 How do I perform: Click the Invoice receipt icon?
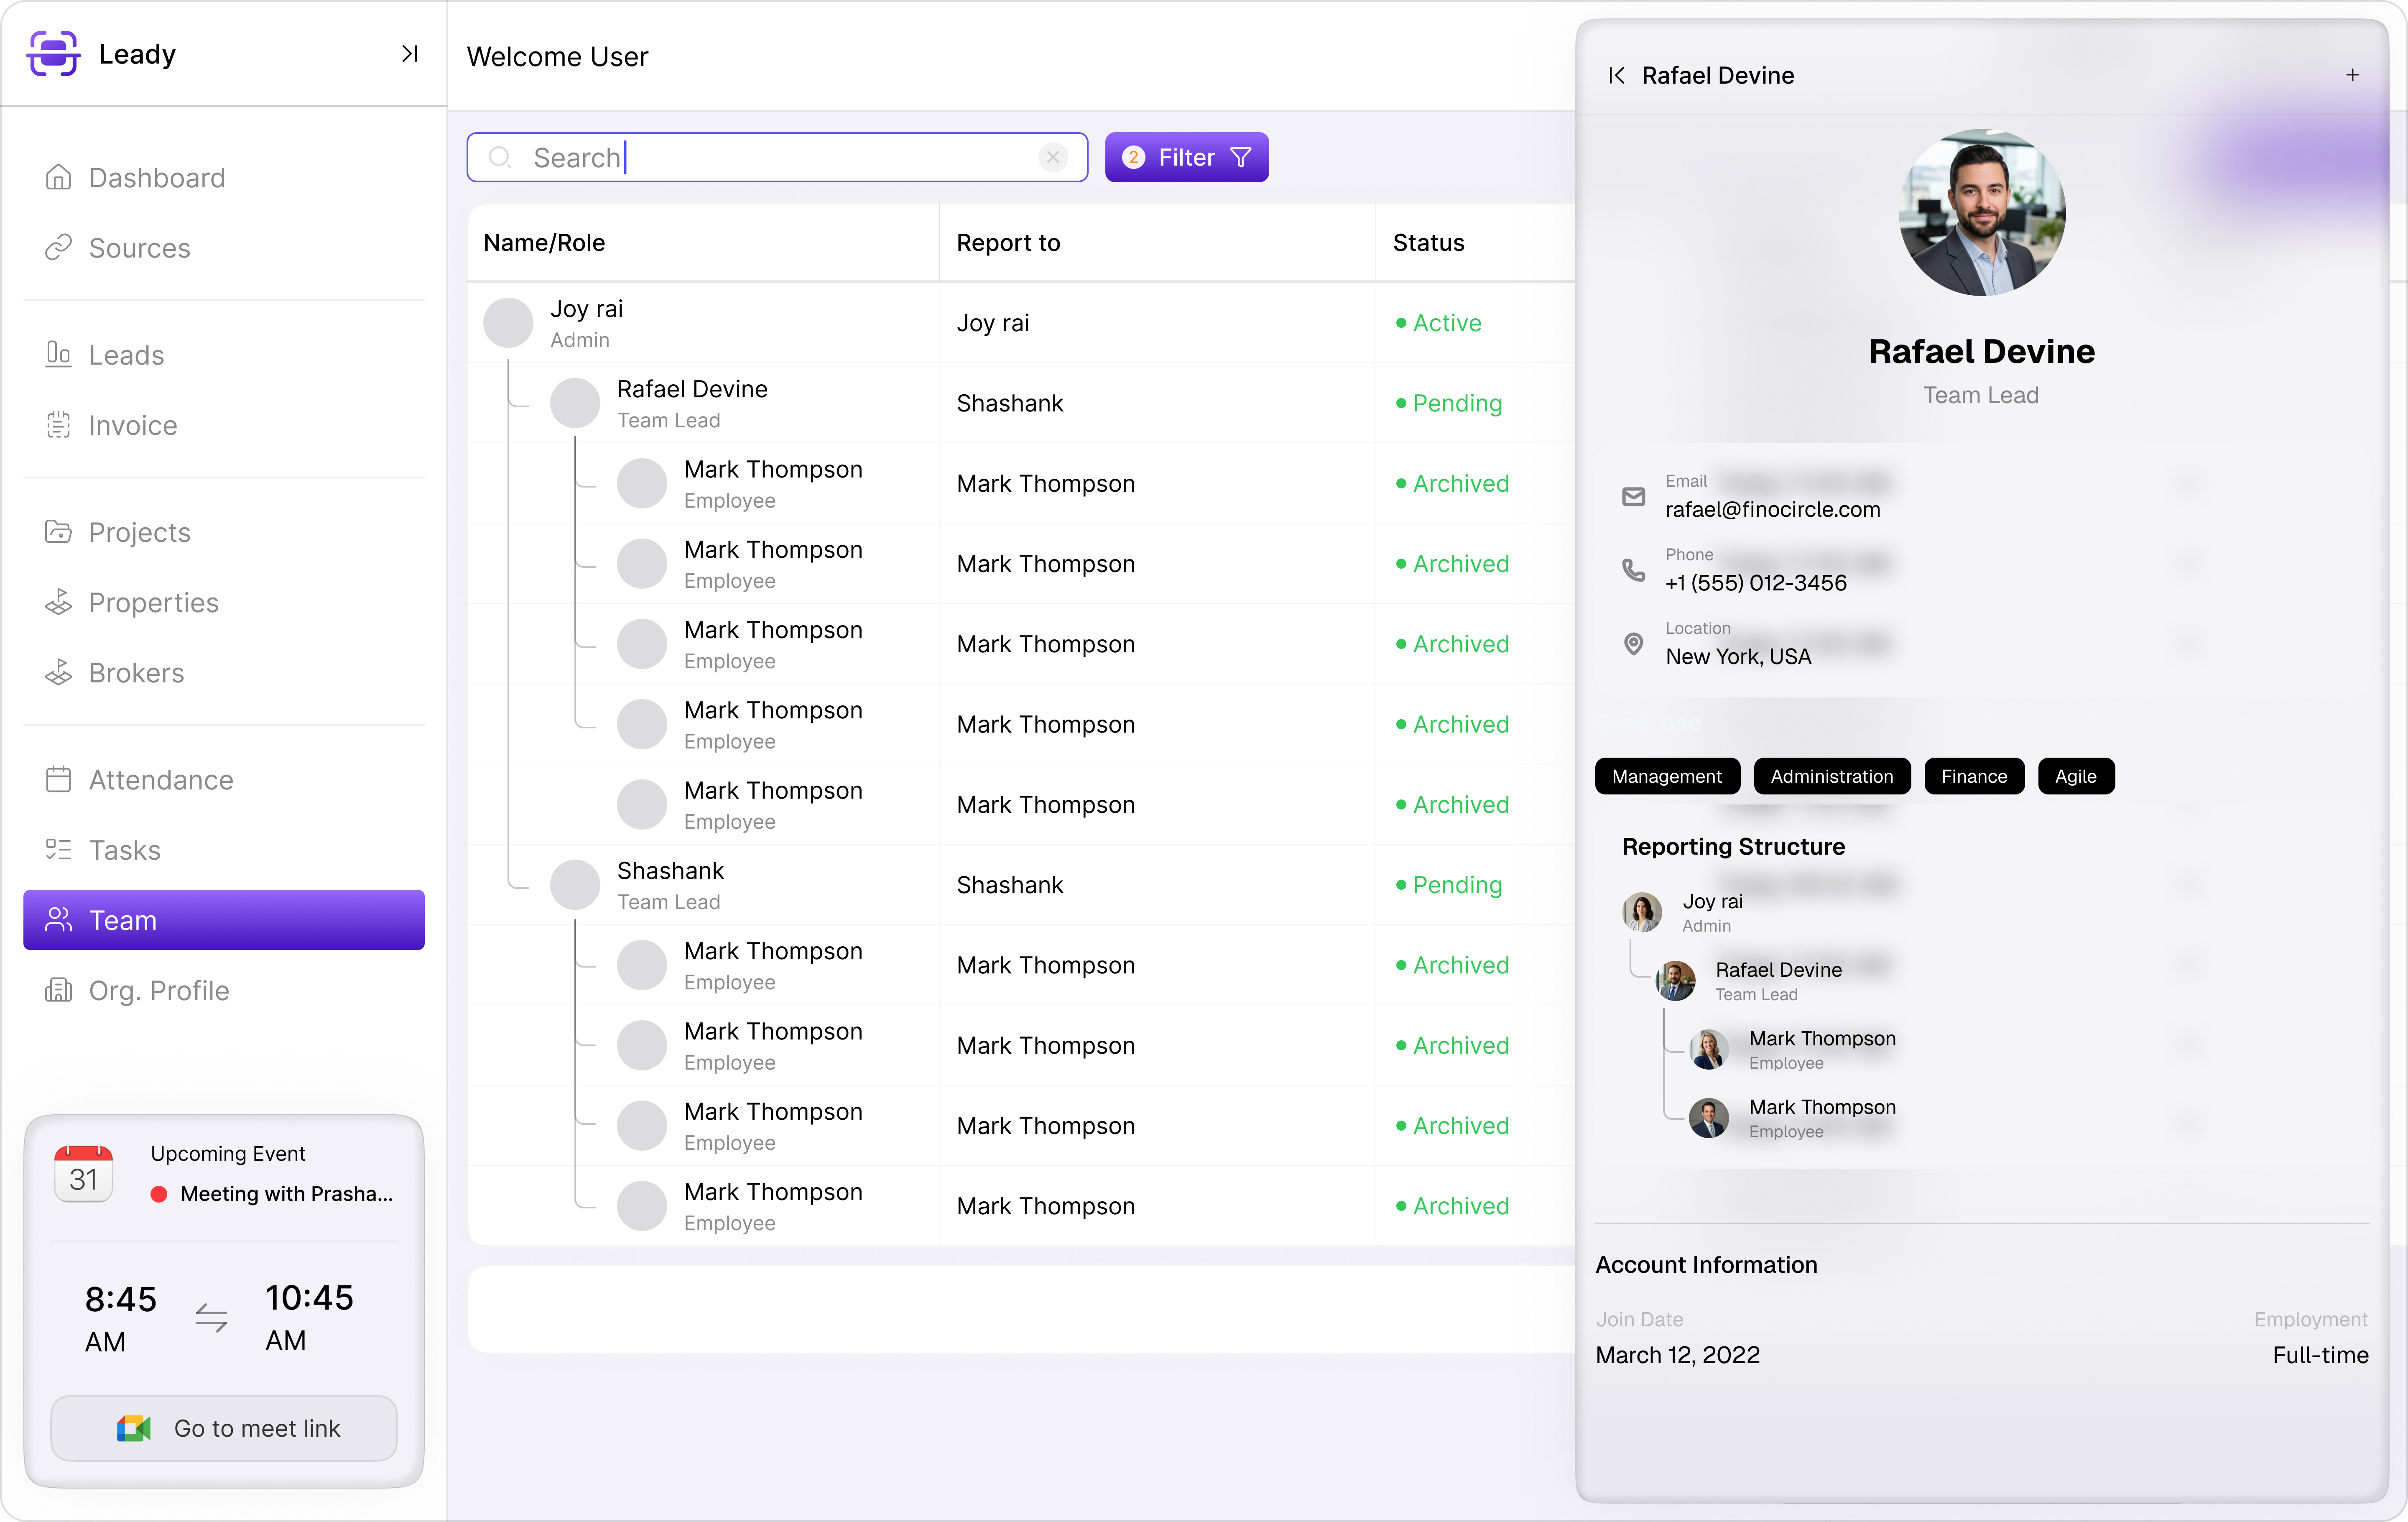pyautogui.click(x=59, y=425)
